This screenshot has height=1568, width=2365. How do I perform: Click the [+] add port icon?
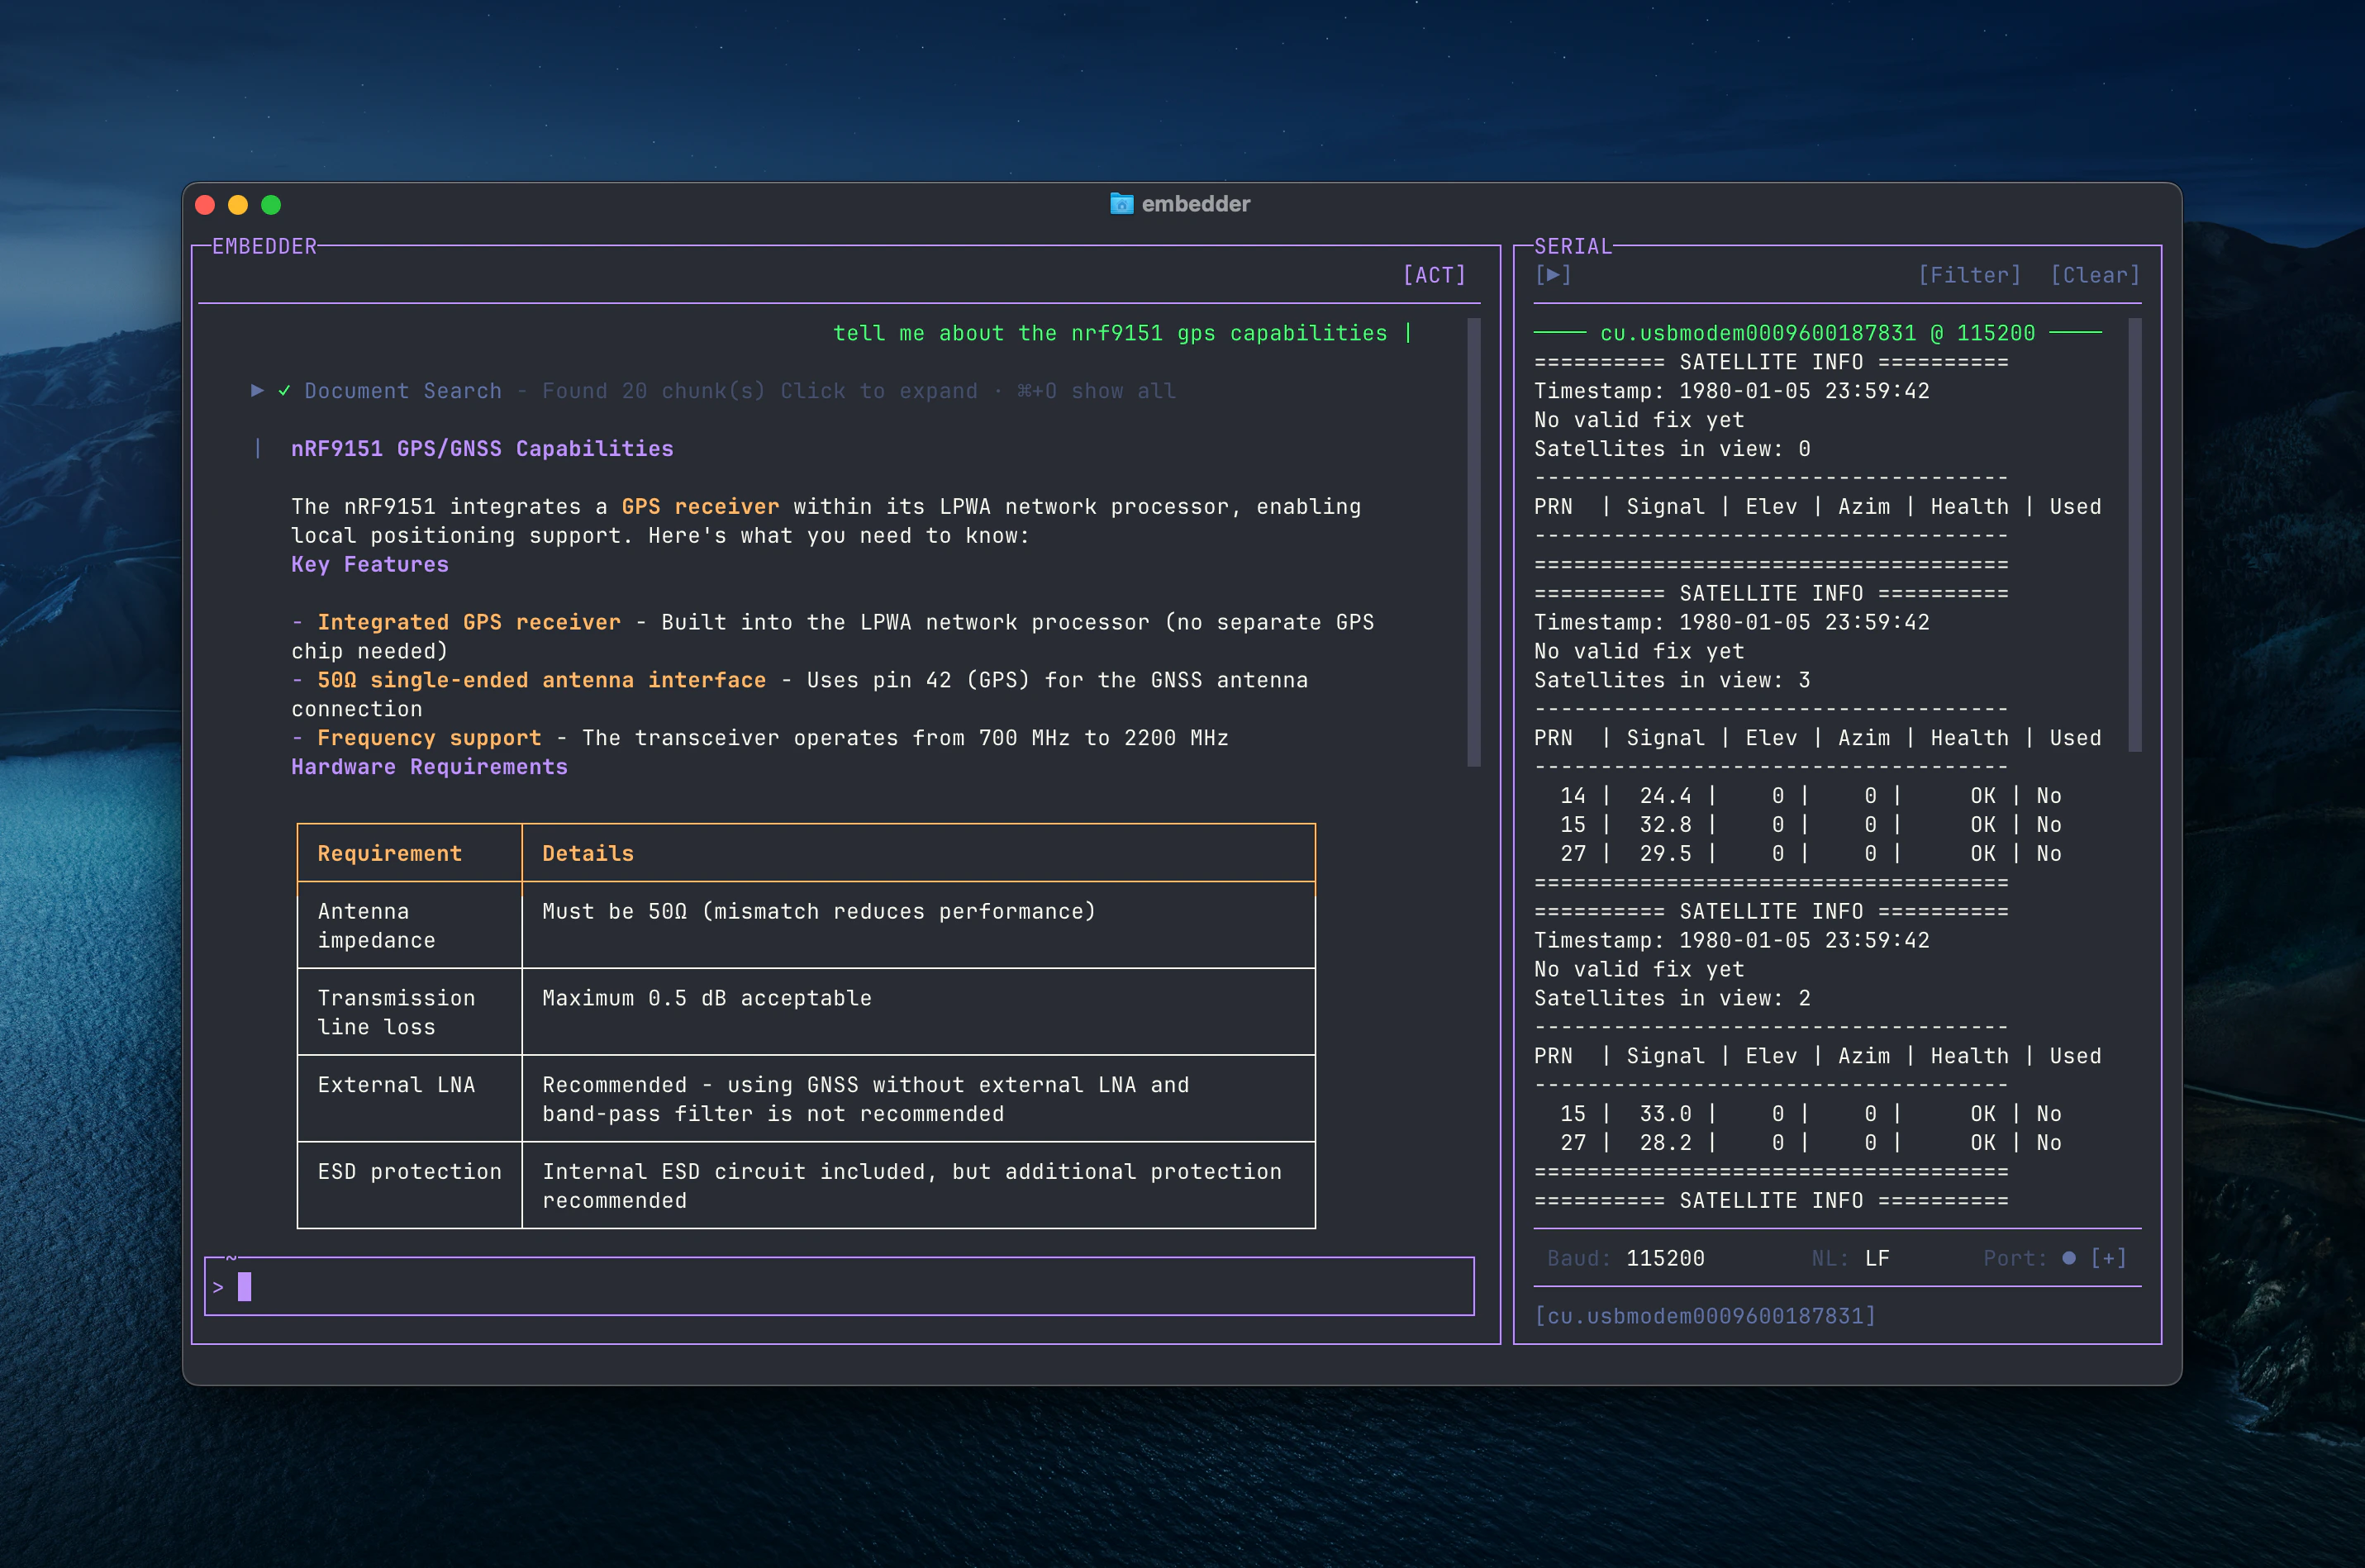click(x=2108, y=1258)
